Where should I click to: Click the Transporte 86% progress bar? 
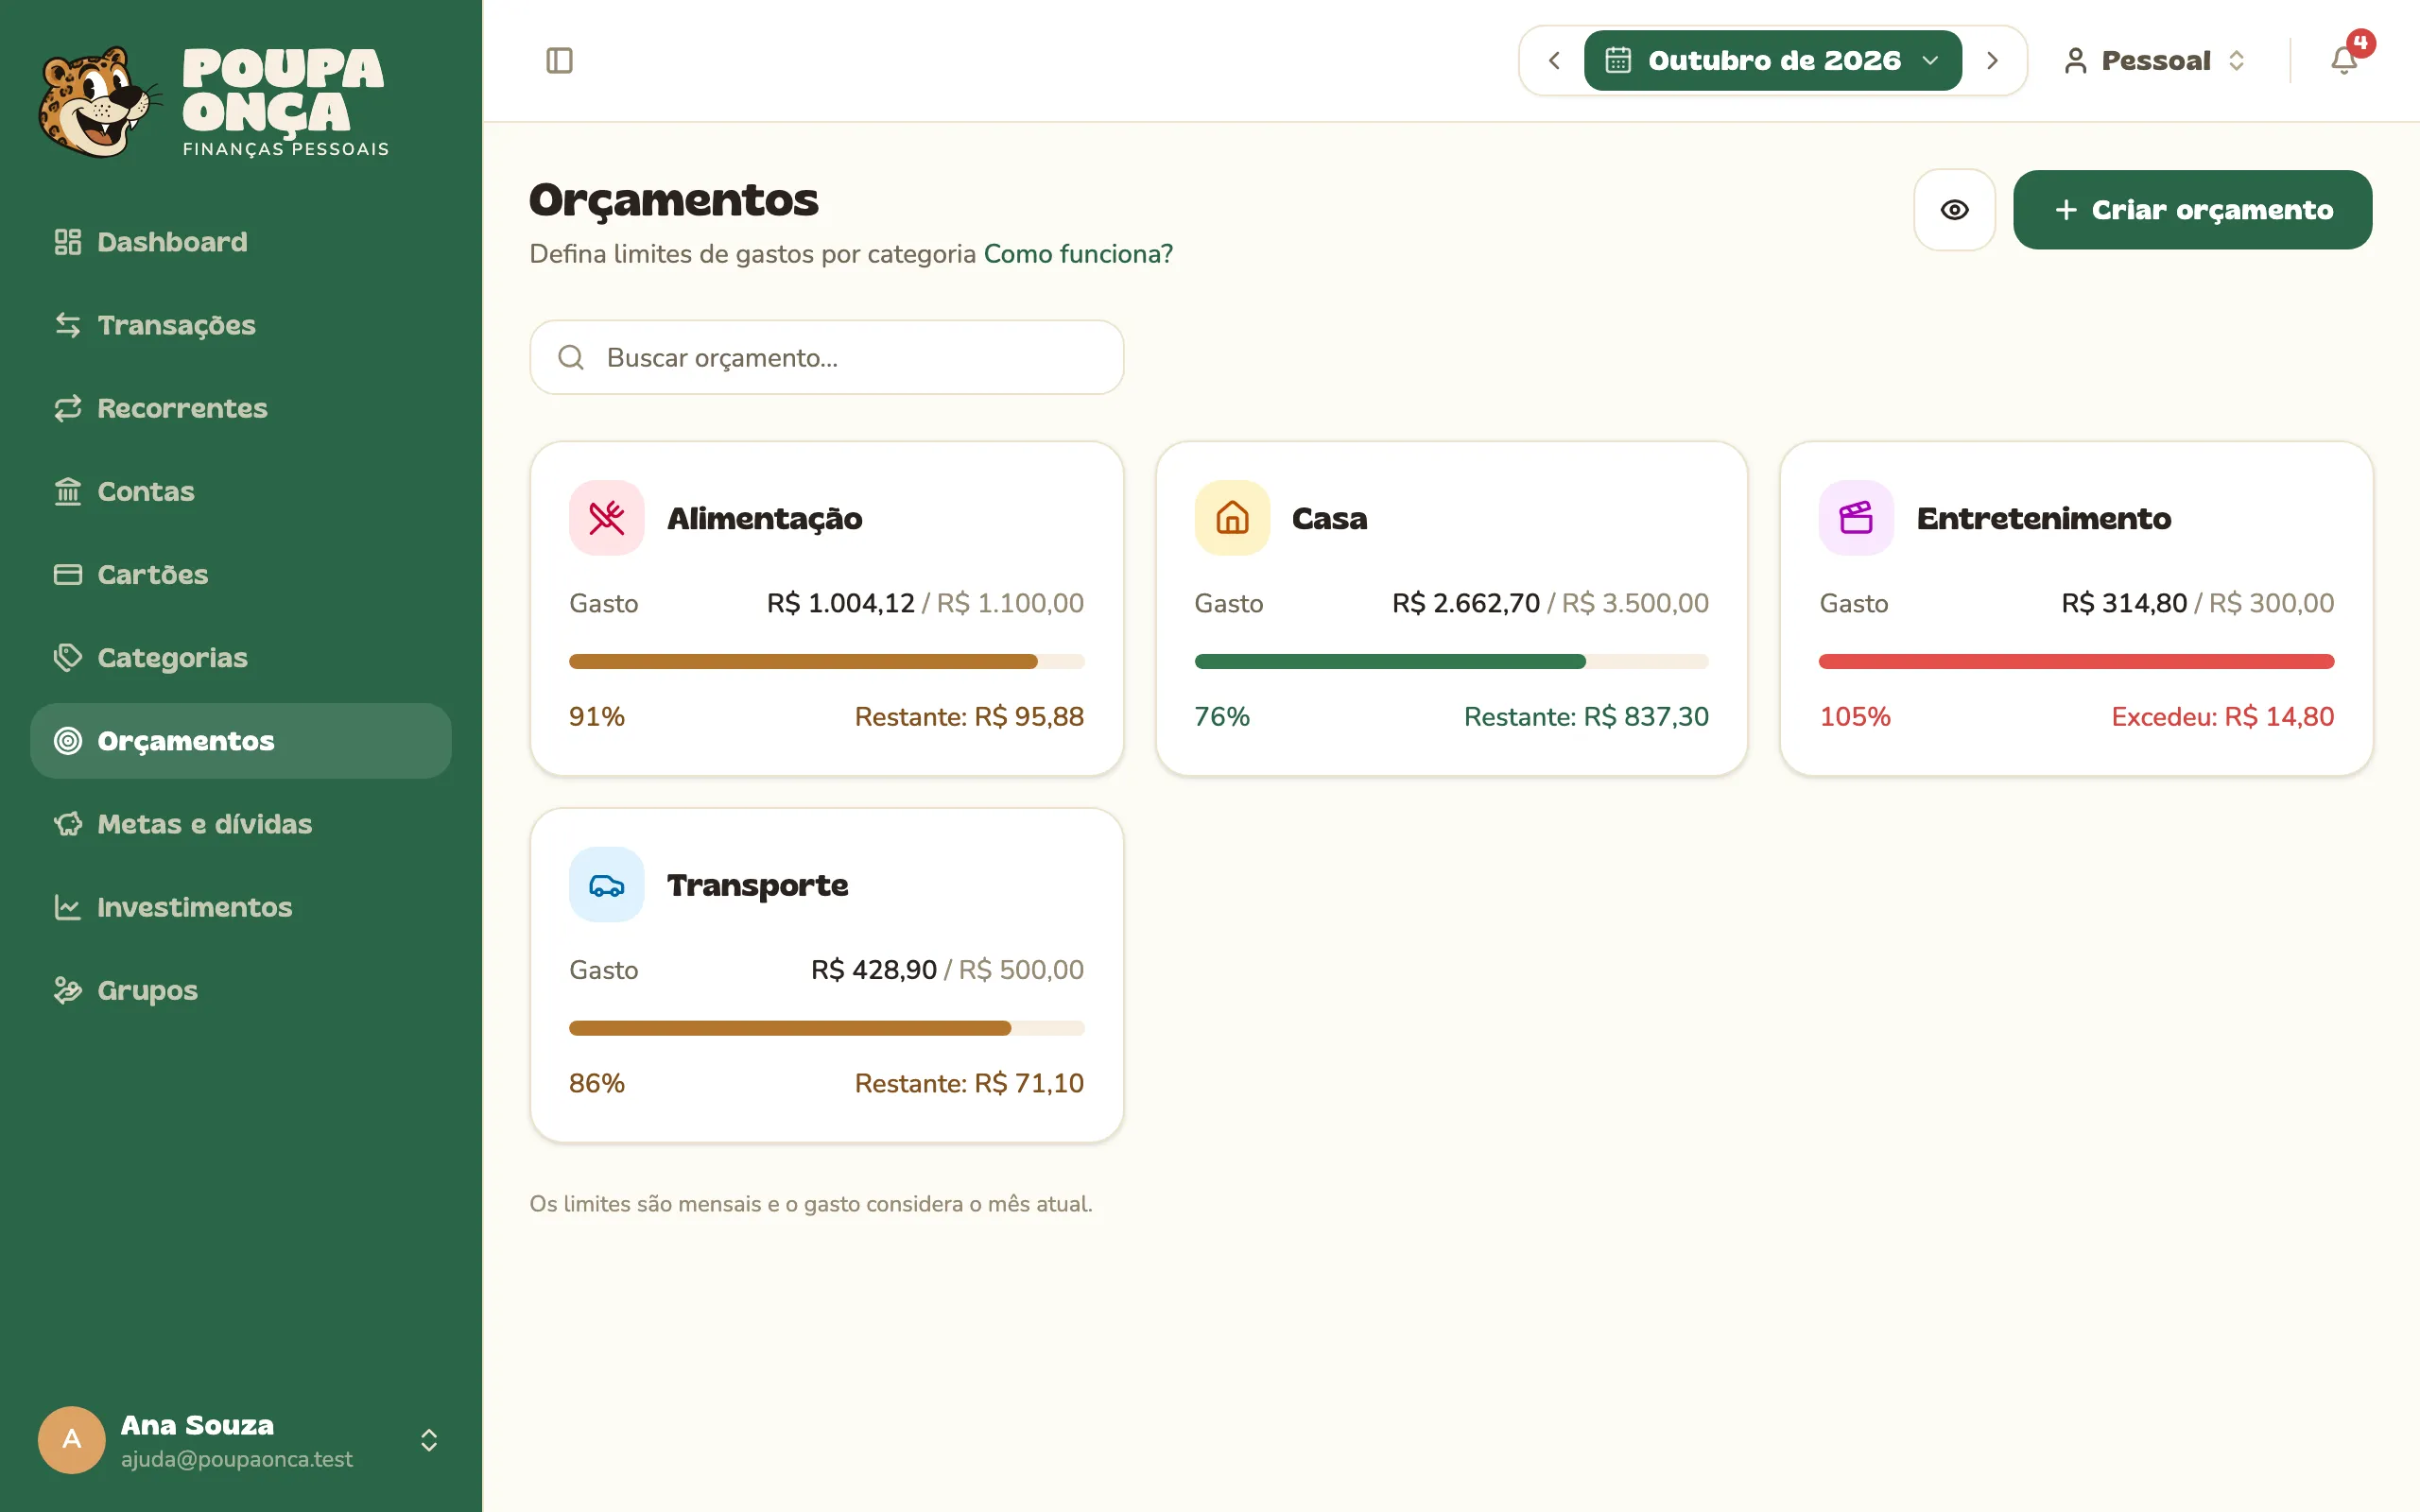coord(826,1028)
